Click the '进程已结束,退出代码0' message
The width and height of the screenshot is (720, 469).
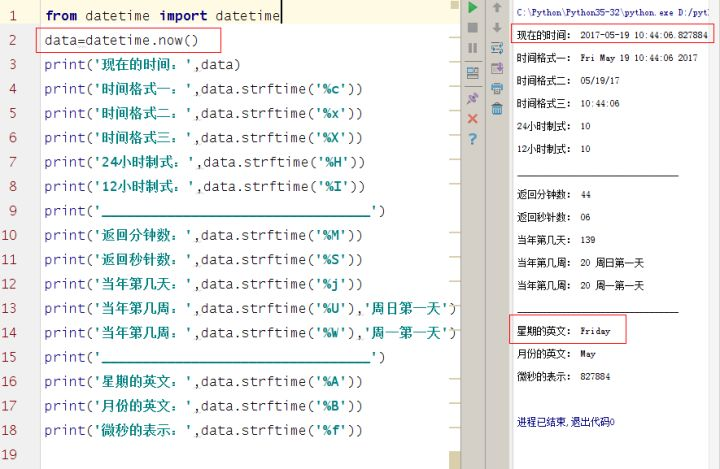[565, 422]
